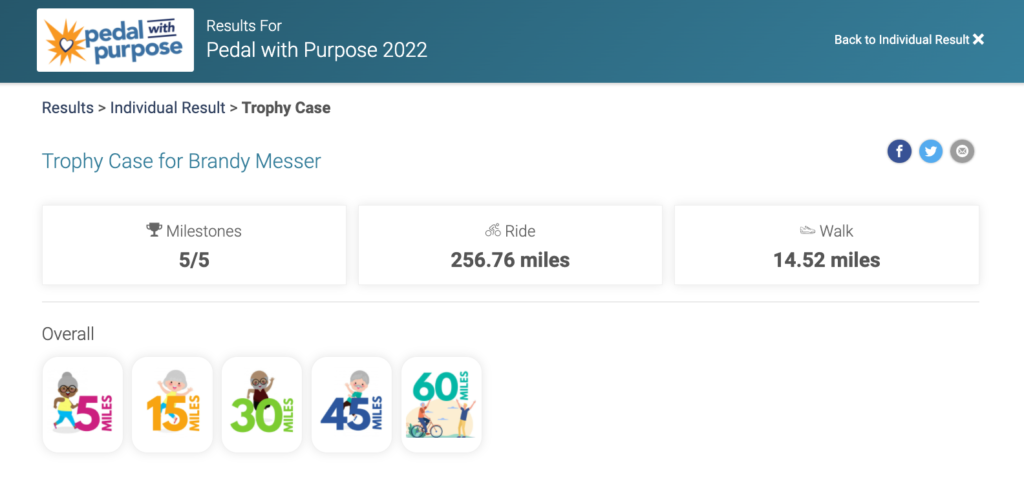1024x490 pixels.
Task: Click the Pedal with Purpose logo
Action: click(x=115, y=40)
